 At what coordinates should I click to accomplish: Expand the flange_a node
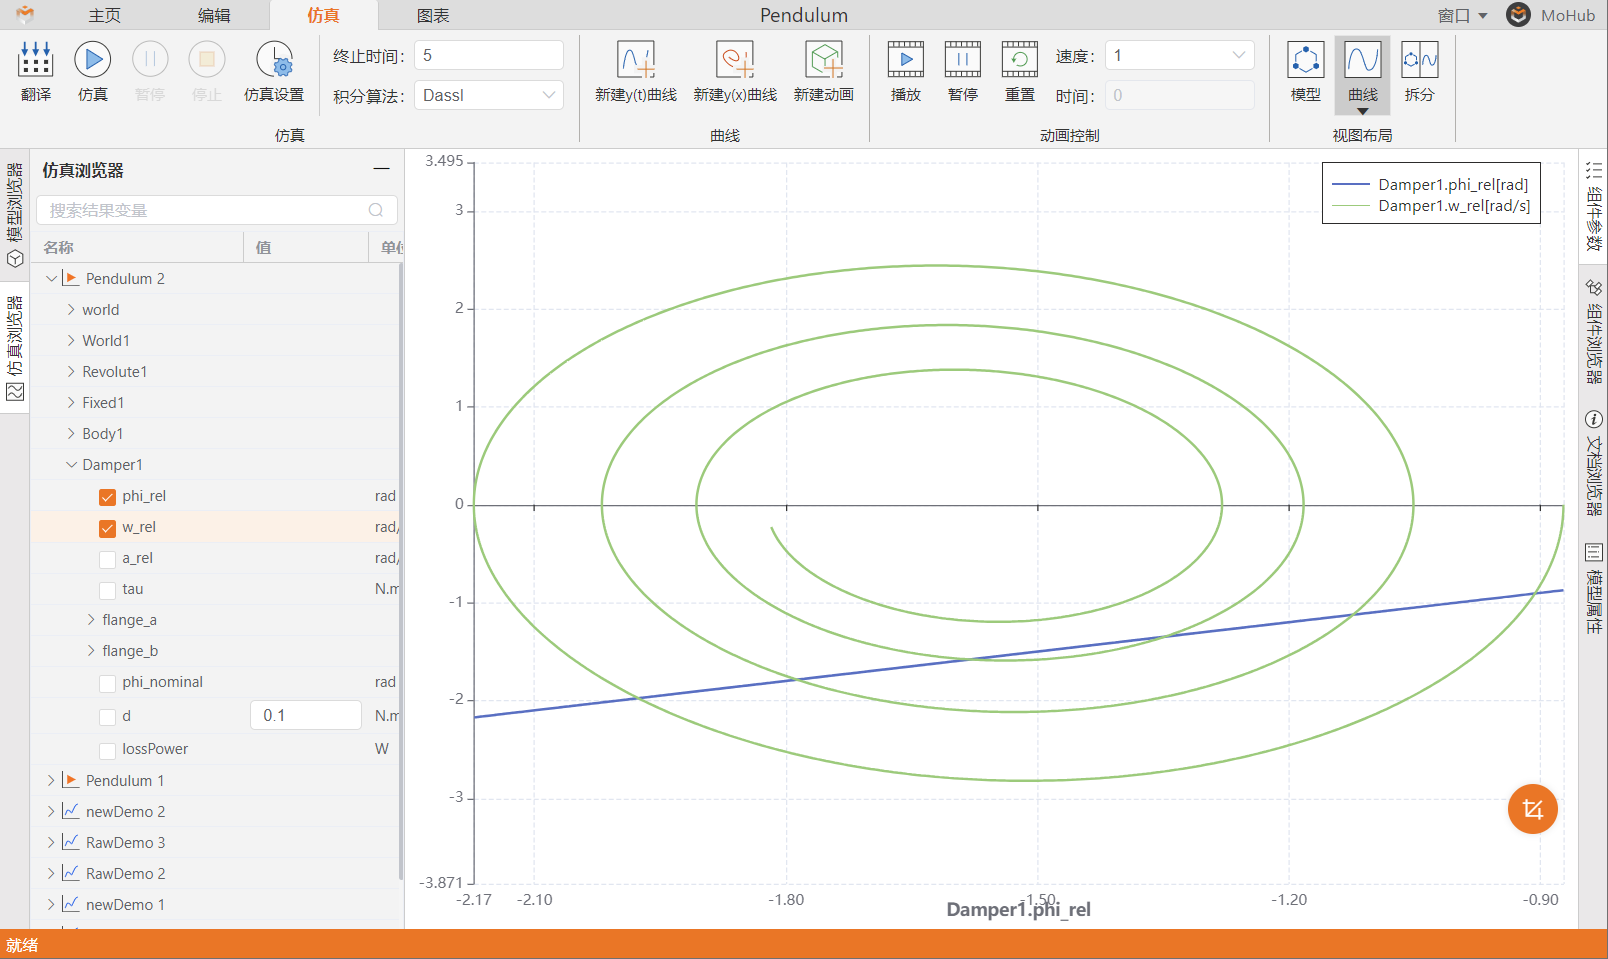pyautogui.click(x=91, y=620)
